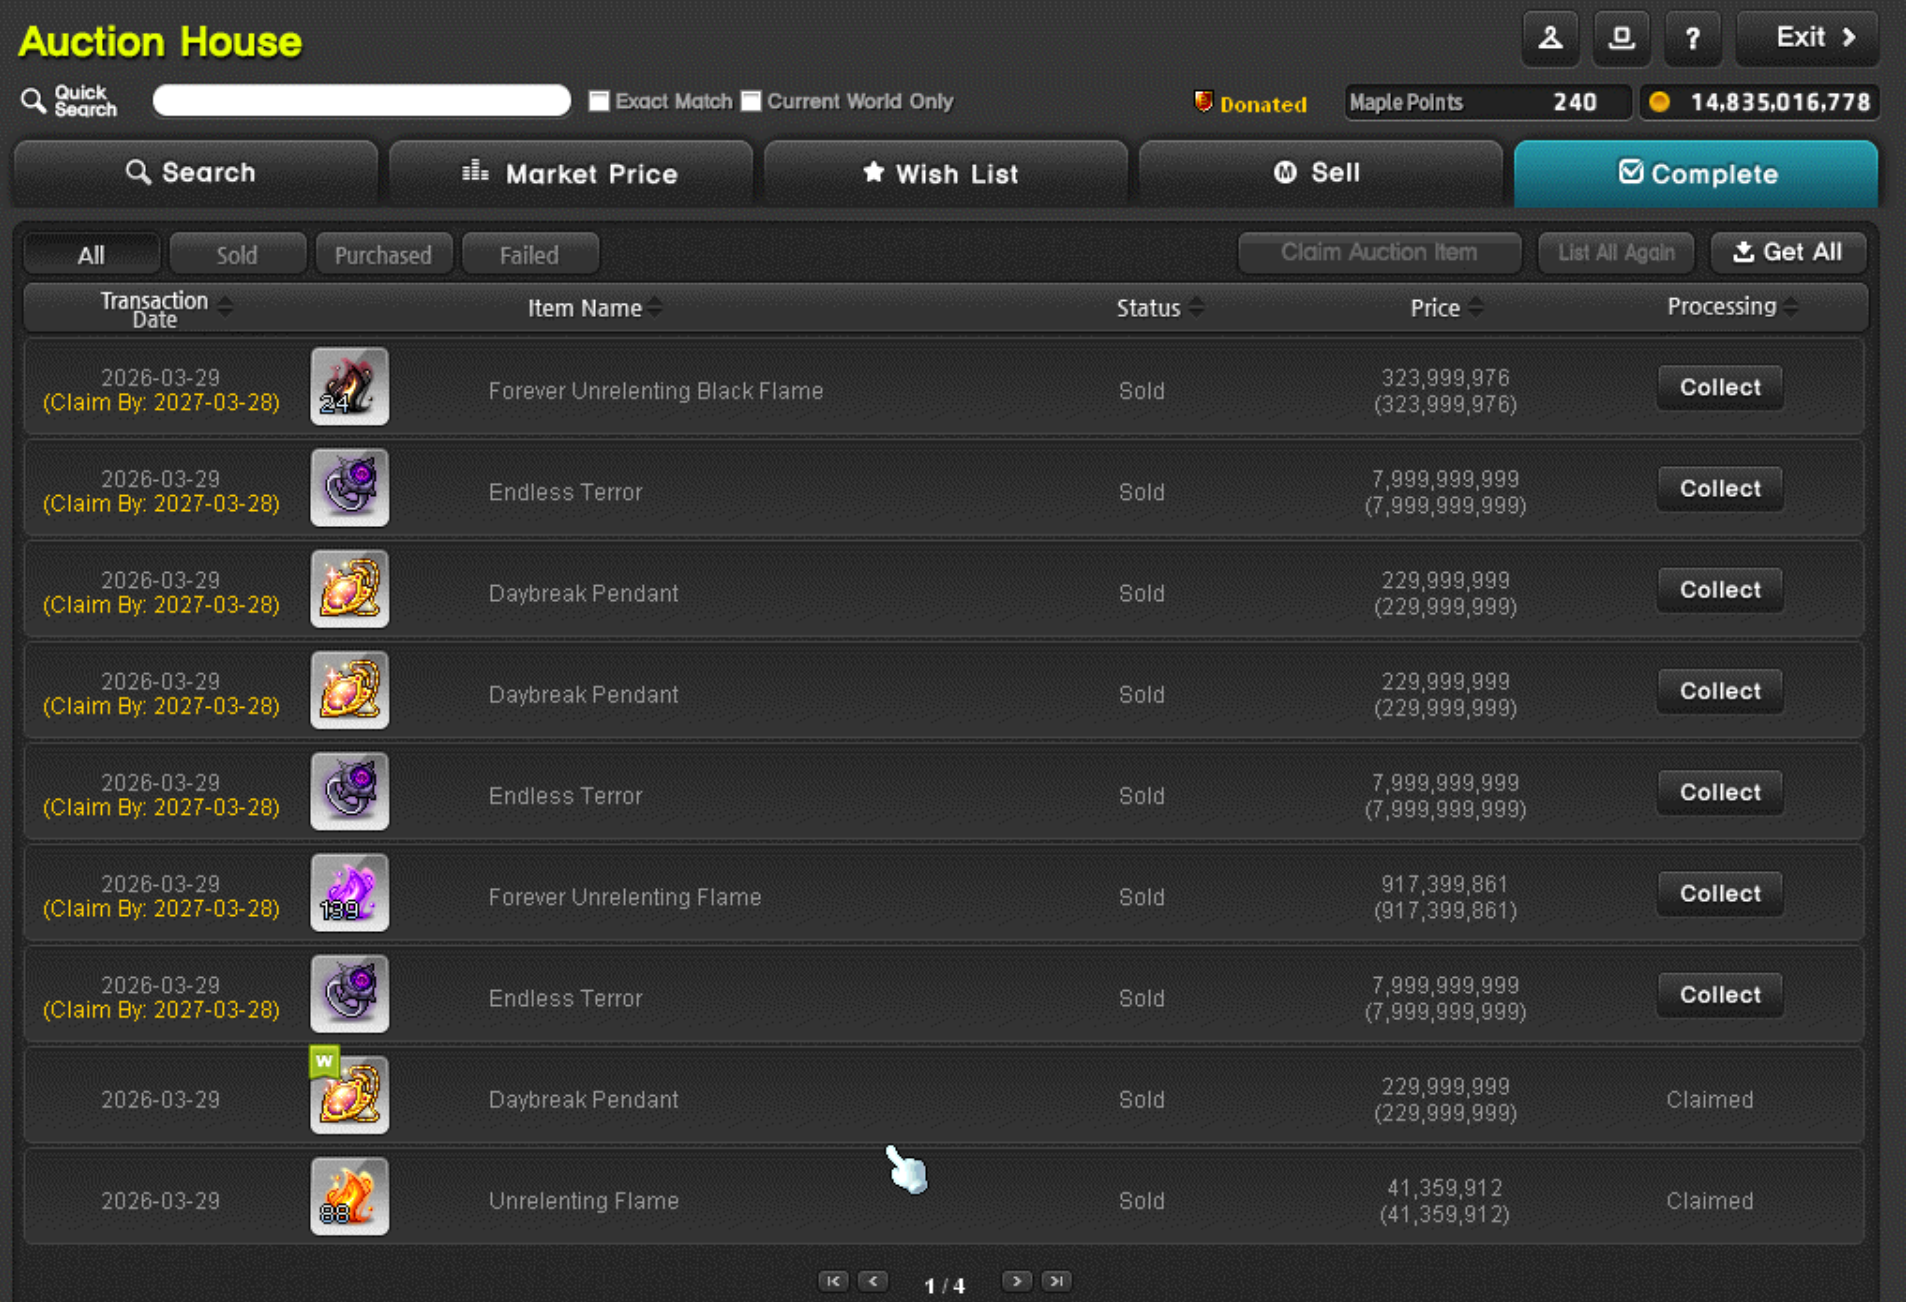The height and width of the screenshot is (1302, 1906).
Task: Select the Daybreak Pendant icon with W badge
Action: 349,1095
